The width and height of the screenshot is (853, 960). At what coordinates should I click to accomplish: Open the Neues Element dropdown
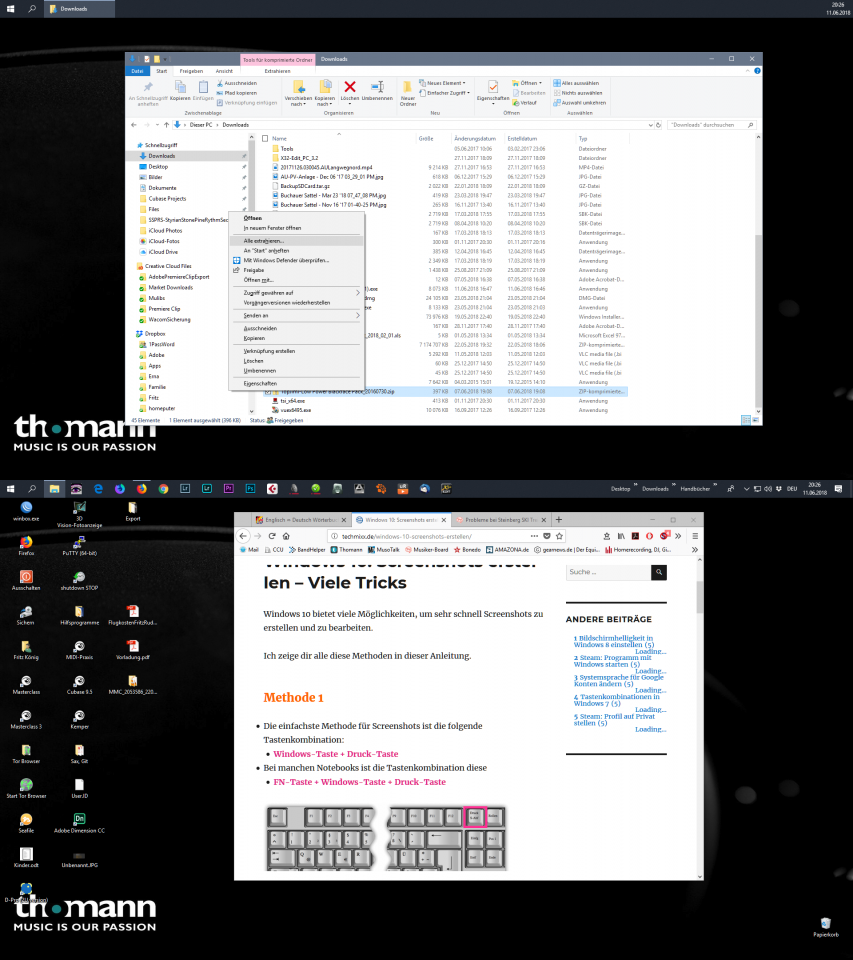[443, 83]
